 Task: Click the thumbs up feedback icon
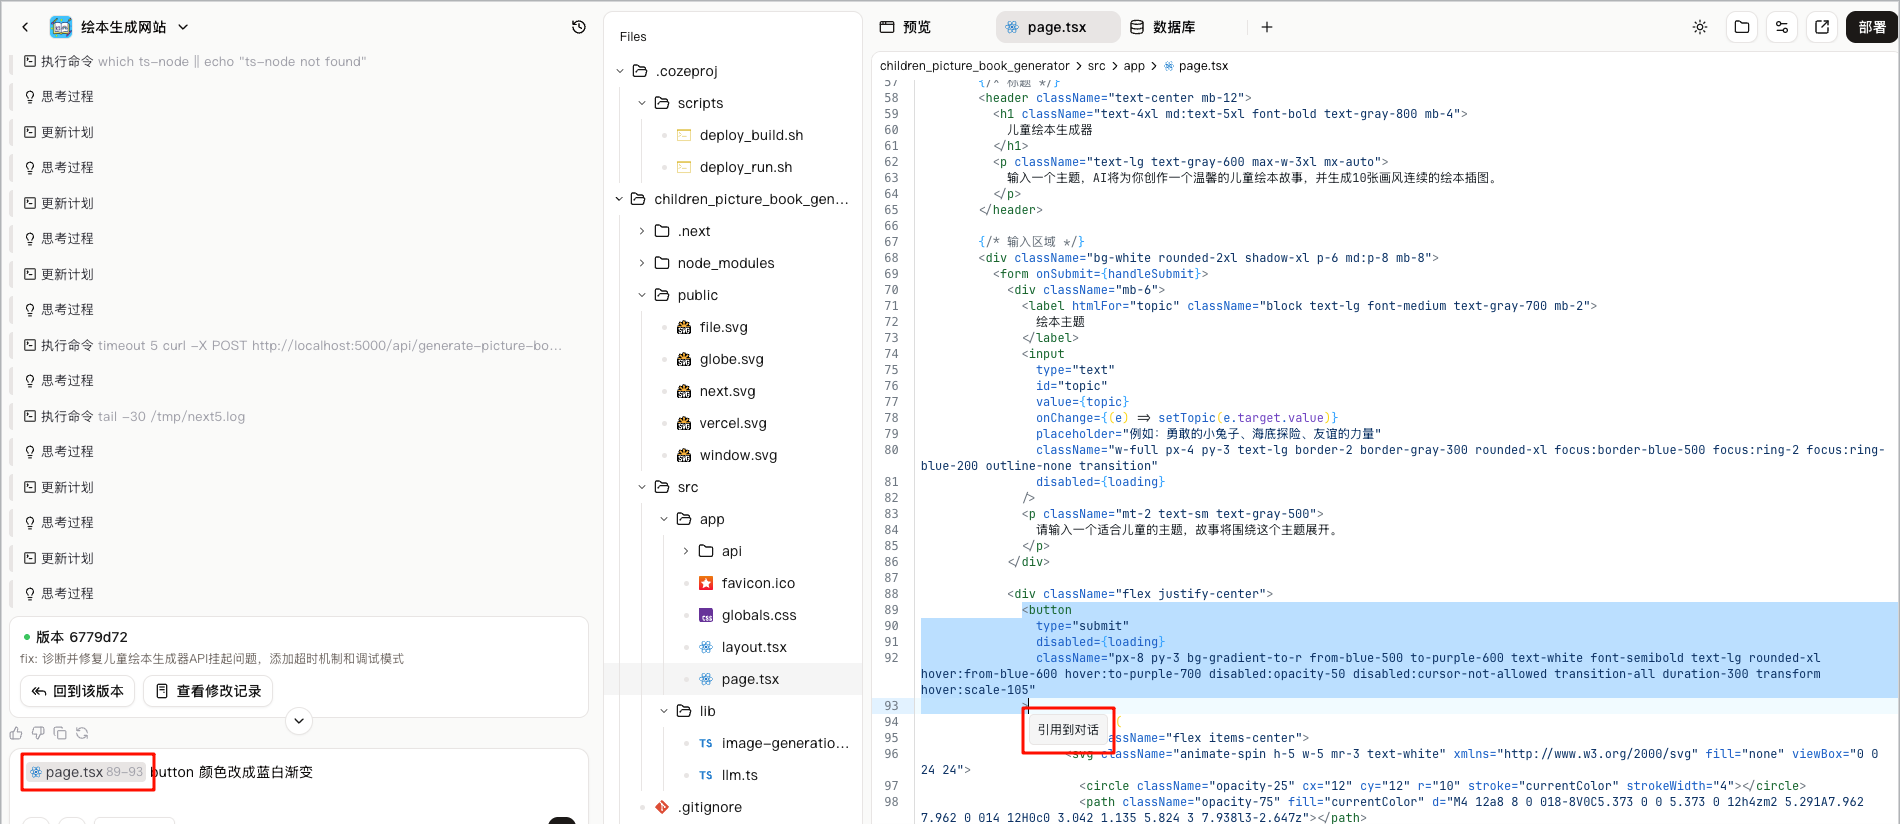tap(16, 733)
